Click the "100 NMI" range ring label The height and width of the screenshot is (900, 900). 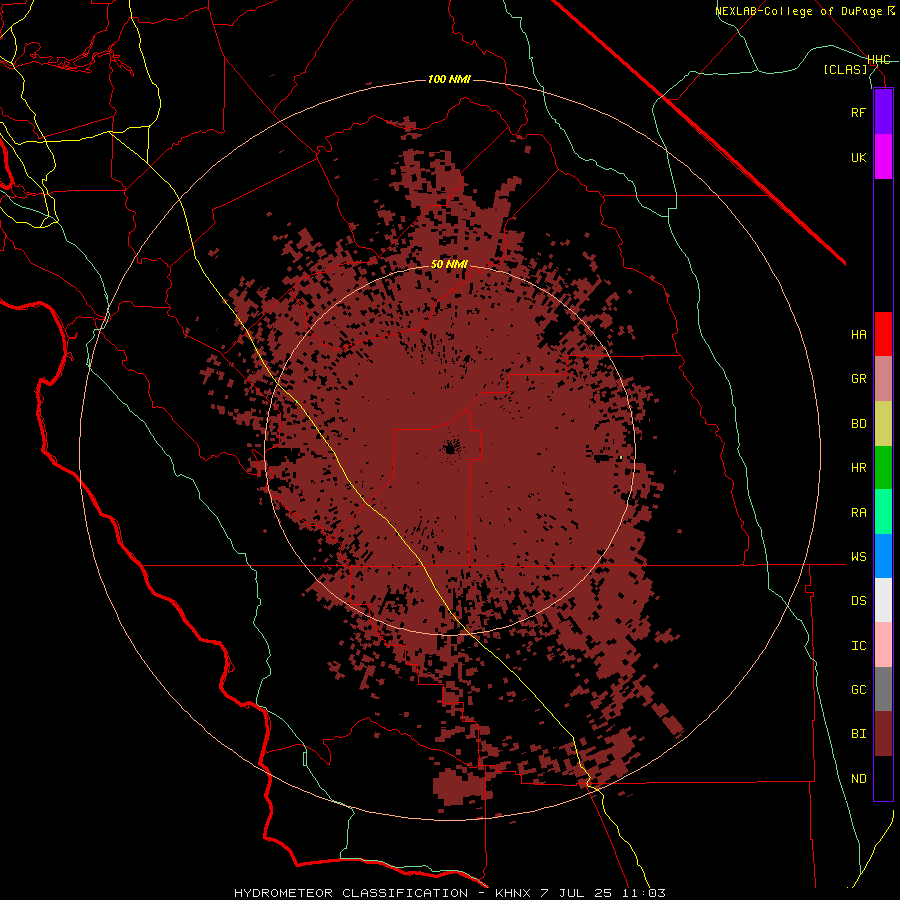[449, 79]
